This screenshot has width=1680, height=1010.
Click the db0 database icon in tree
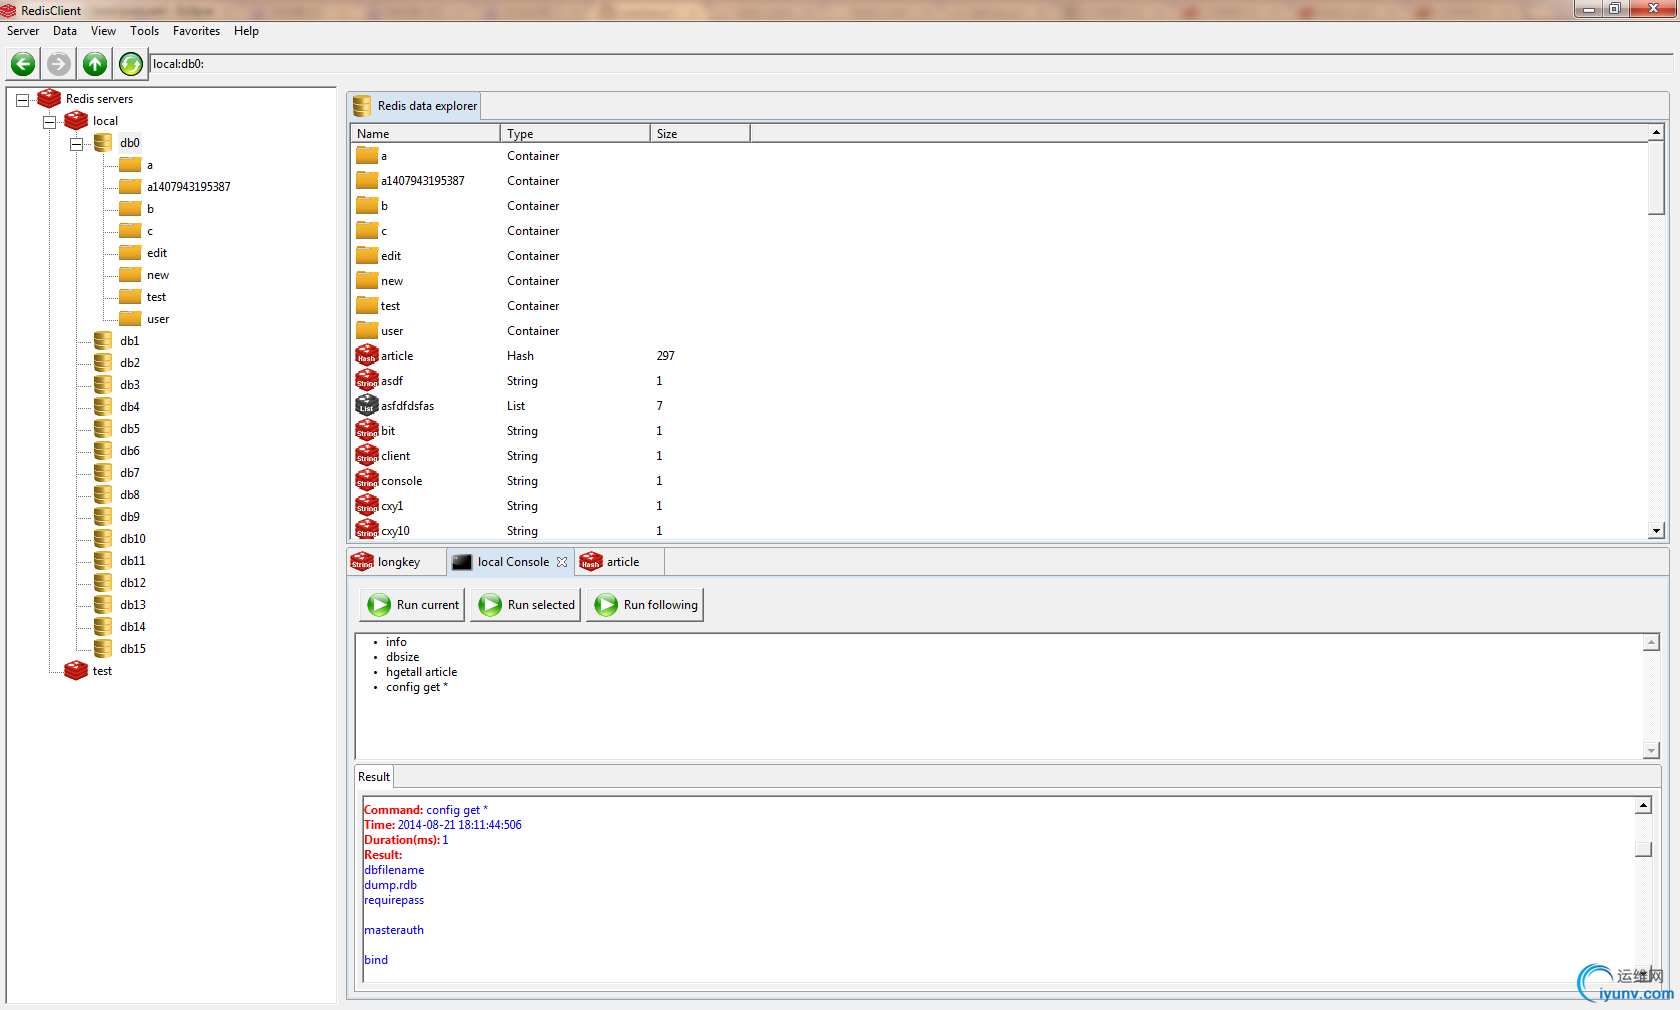[103, 143]
